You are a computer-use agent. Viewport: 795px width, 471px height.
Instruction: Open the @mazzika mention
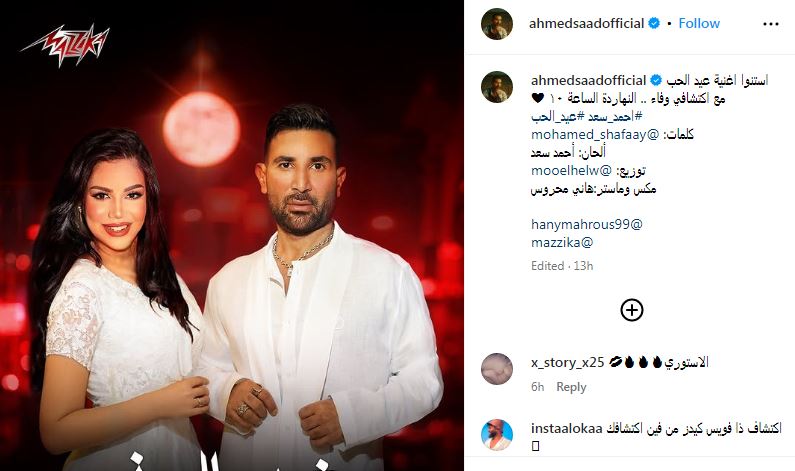562,242
